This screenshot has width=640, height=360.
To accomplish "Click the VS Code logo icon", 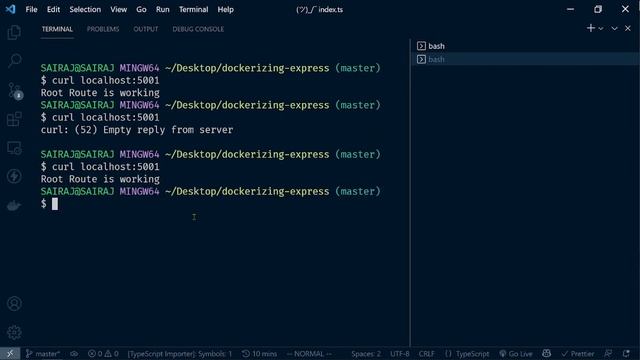I will point(11,9).
